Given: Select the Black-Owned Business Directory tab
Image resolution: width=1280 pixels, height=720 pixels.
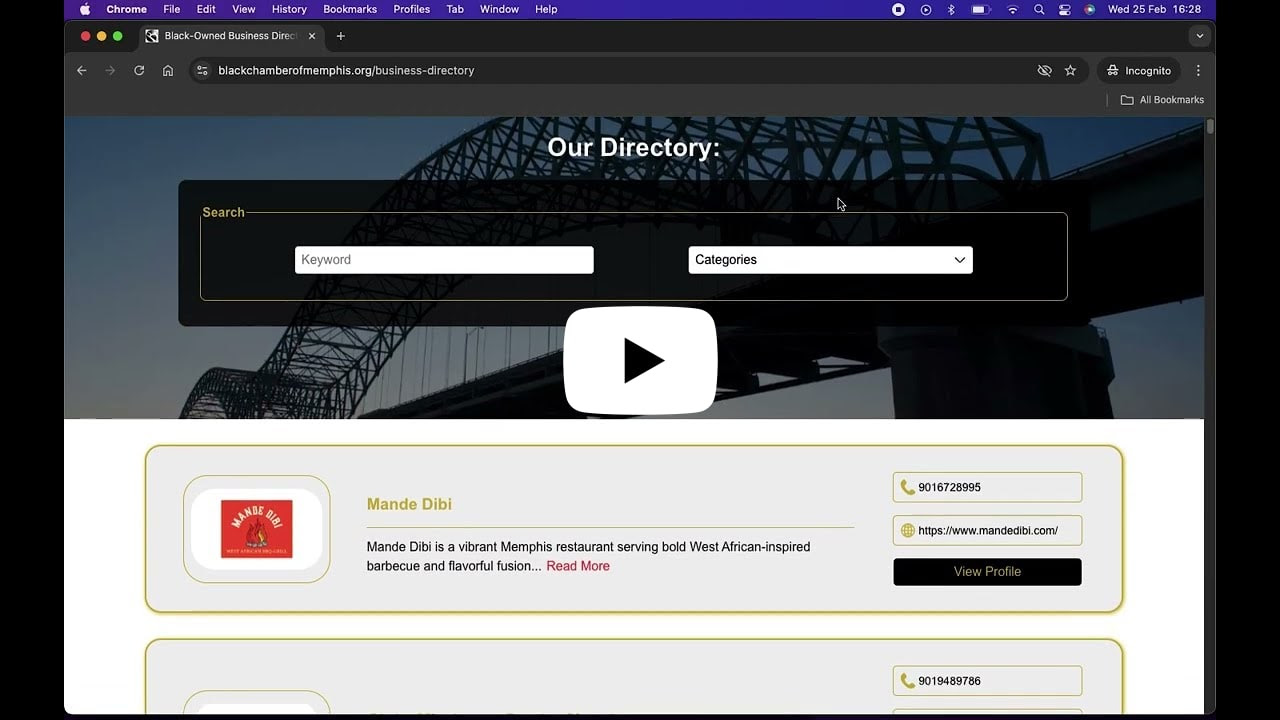Looking at the screenshot, I should pyautogui.click(x=231, y=36).
